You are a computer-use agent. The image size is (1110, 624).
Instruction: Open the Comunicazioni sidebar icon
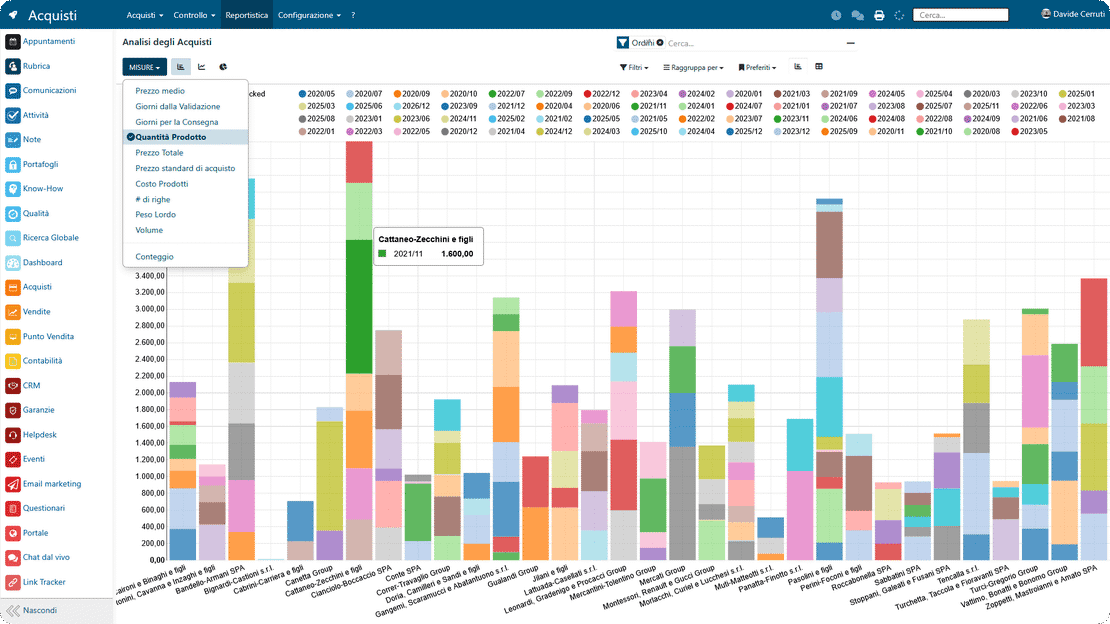pos(12,91)
